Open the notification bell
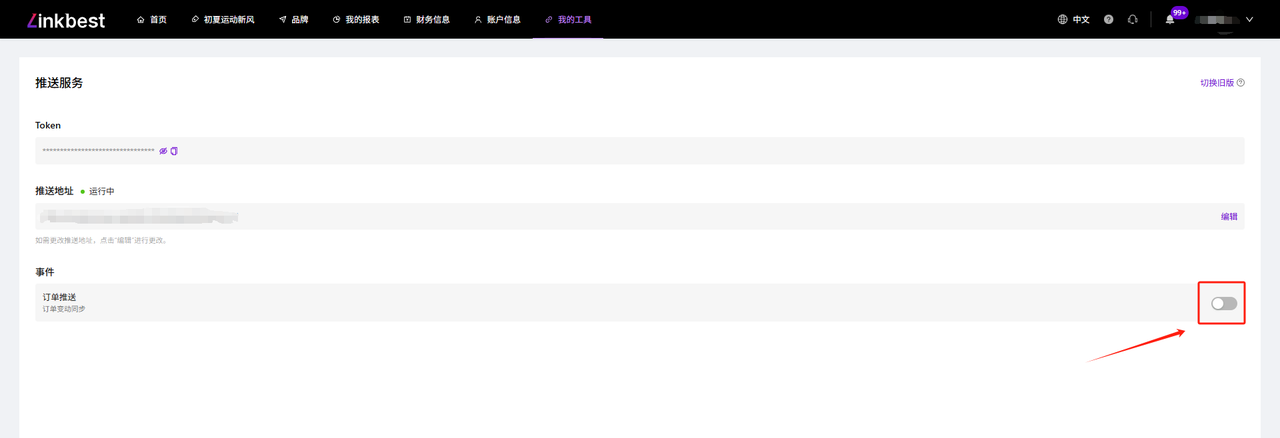 (x=1169, y=20)
